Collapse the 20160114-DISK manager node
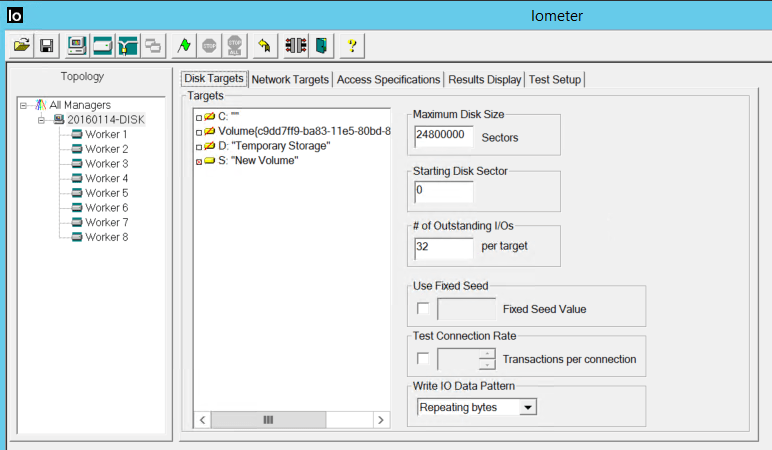772x450 pixels. pos(43,120)
